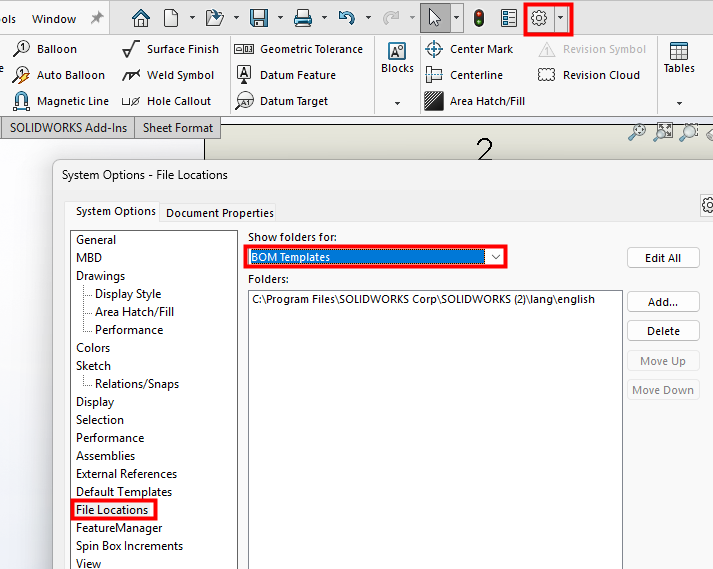Expand the Options gear dropdown arrow
Image resolution: width=713 pixels, height=569 pixels.
(x=561, y=18)
